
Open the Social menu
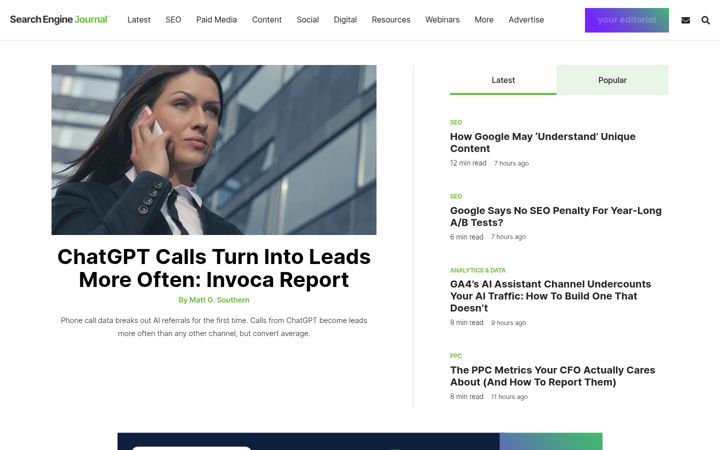pos(308,20)
